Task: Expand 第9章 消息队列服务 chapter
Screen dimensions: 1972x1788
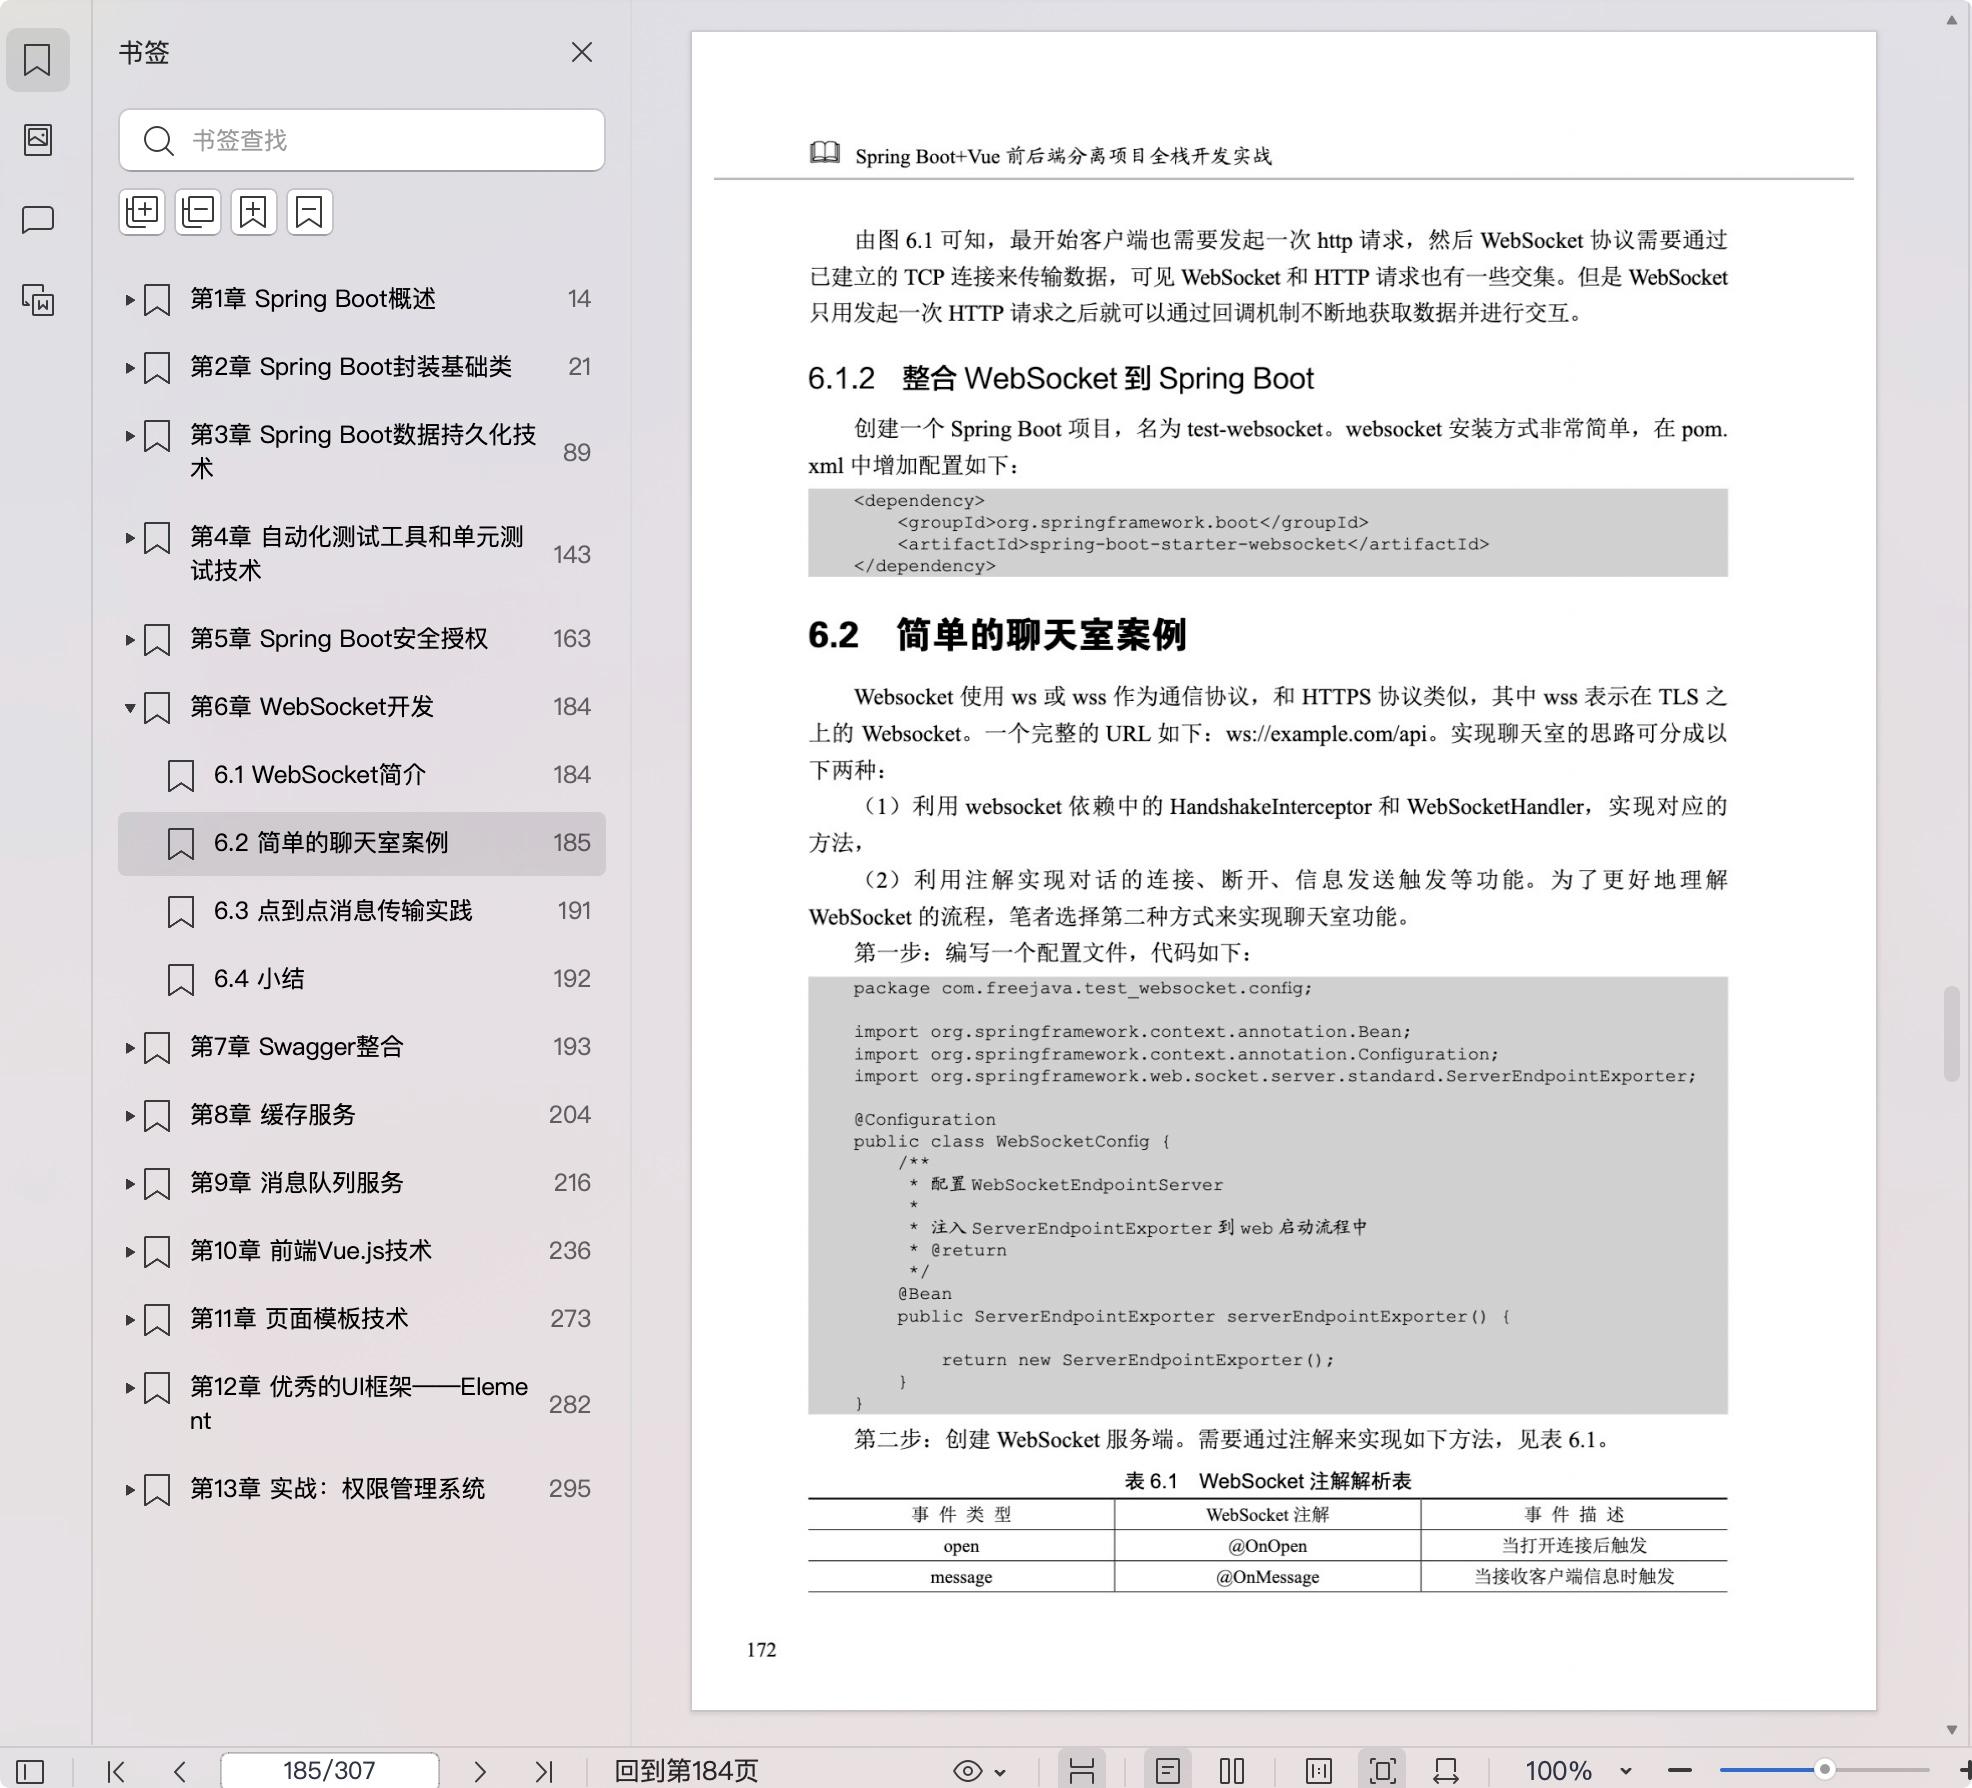Action: tap(130, 1183)
